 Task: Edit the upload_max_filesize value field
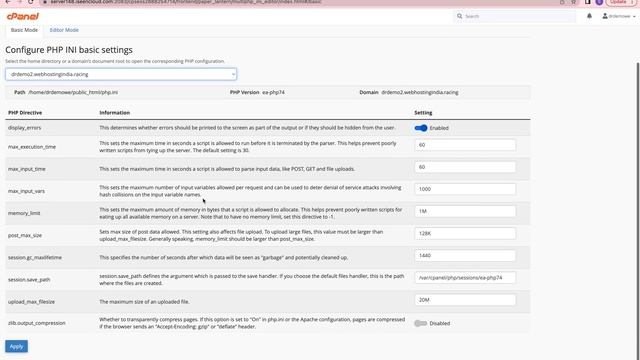[465, 300]
